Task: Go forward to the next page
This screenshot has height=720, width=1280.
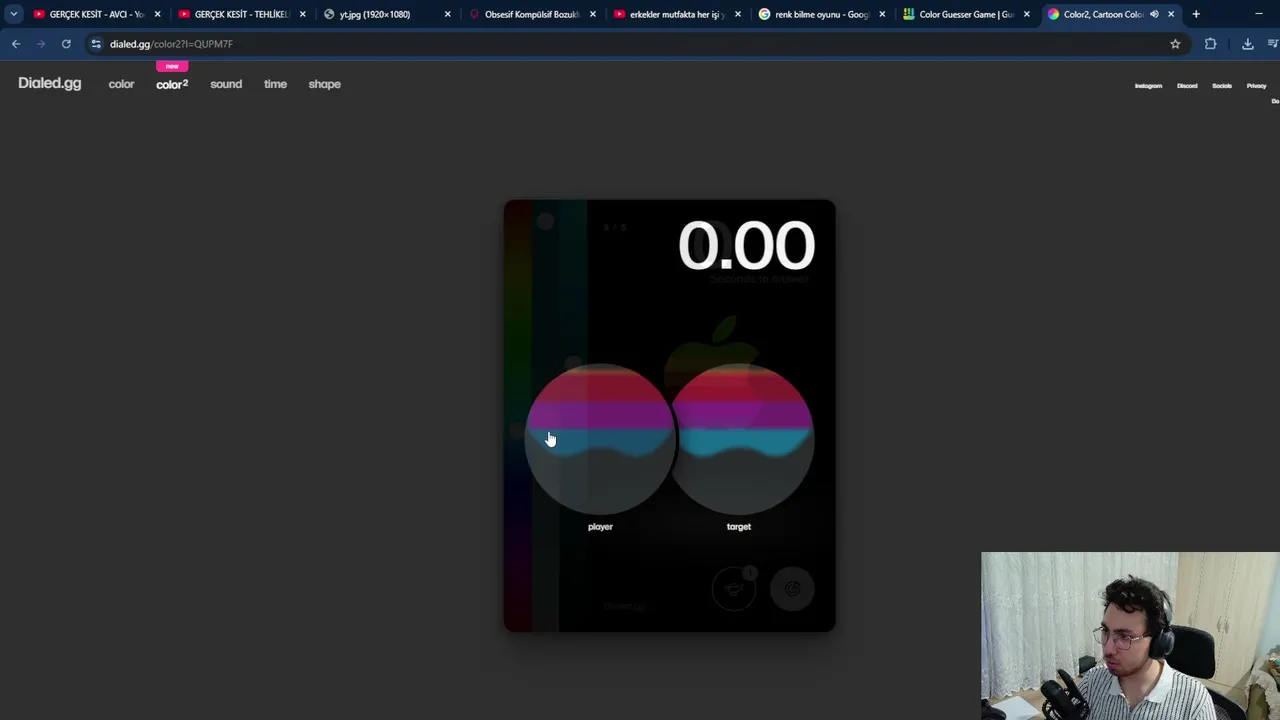Action: click(41, 44)
